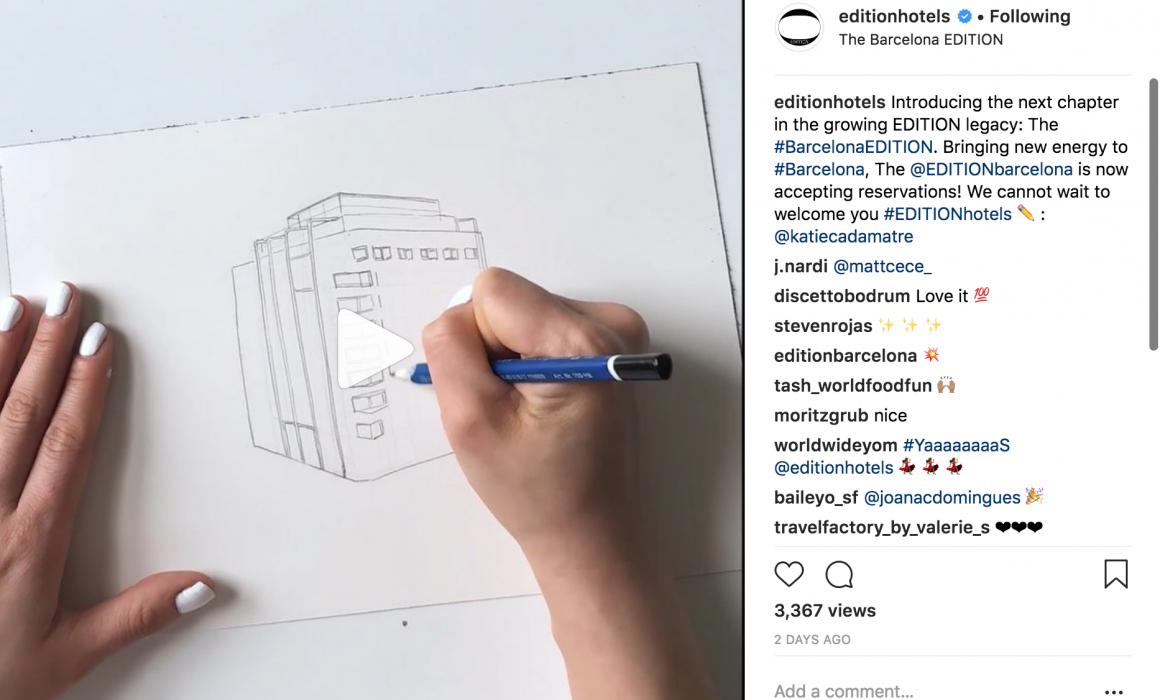Image resolution: width=1160 pixels, height=700 pixels.
Task: Open the three-dot more options menu
Action: coord(1113,692)
